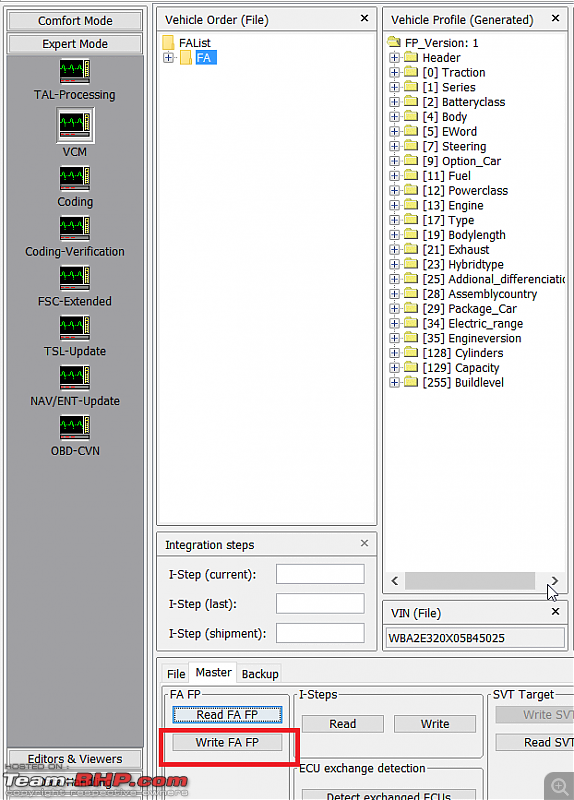Image resolution: width=574 pixels, height=800 pixels.
Task: Expand the [1] Series node
Action: tap(394, 87)
